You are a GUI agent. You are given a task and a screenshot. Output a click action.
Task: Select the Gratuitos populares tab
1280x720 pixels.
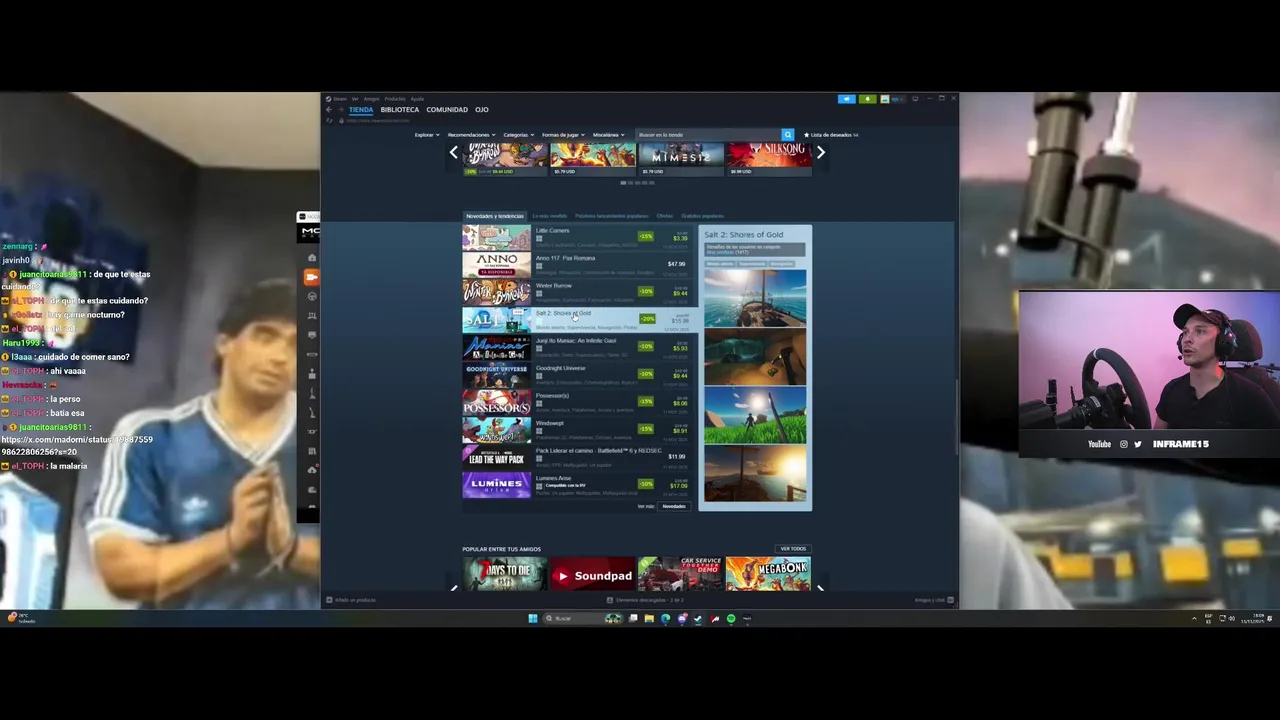point(702,216)
